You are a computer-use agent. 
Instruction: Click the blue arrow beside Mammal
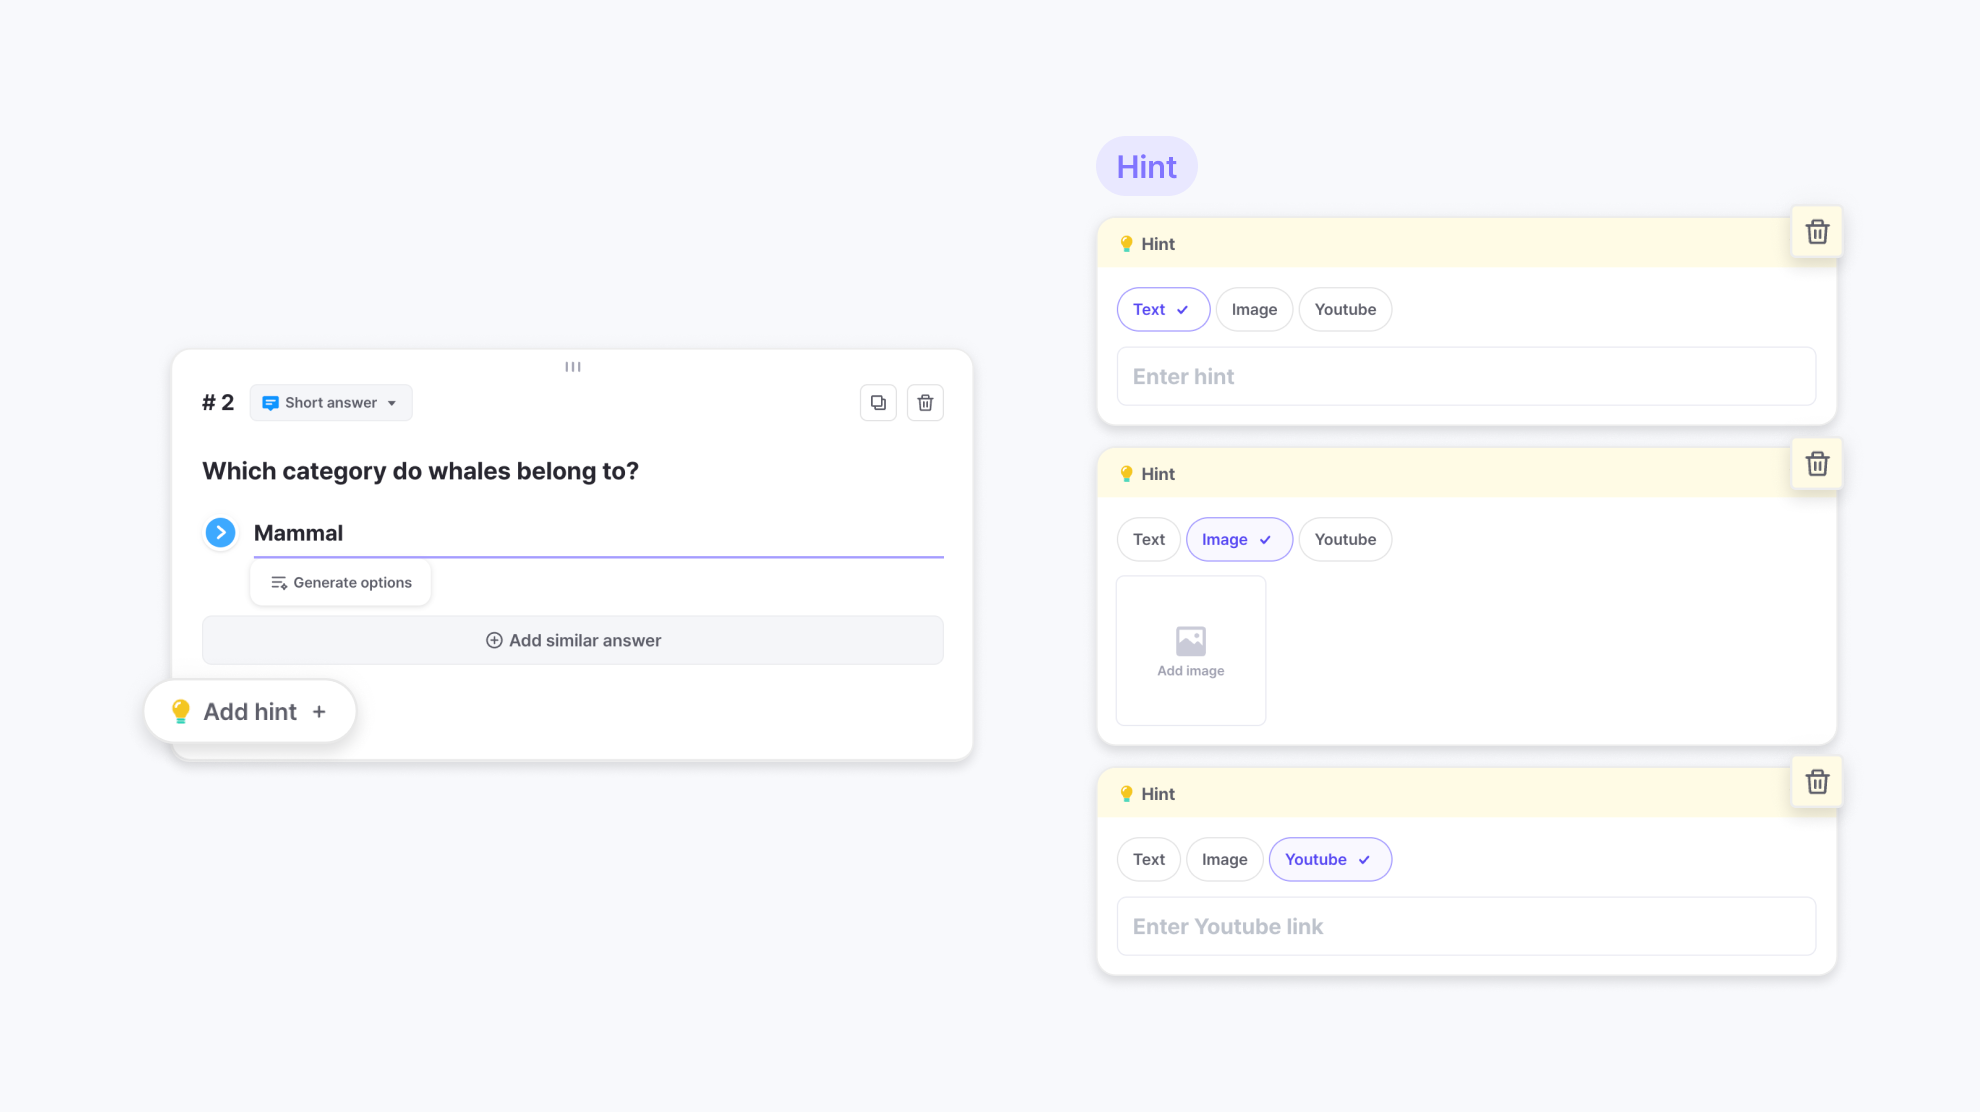[x=220, y=533]
